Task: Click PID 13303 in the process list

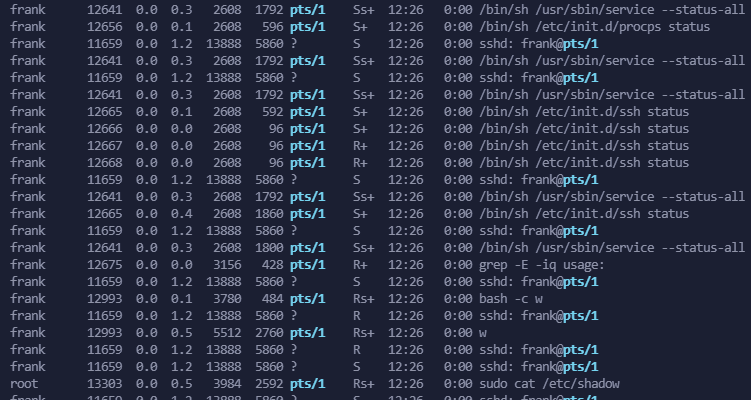Action: pos(105,383)
